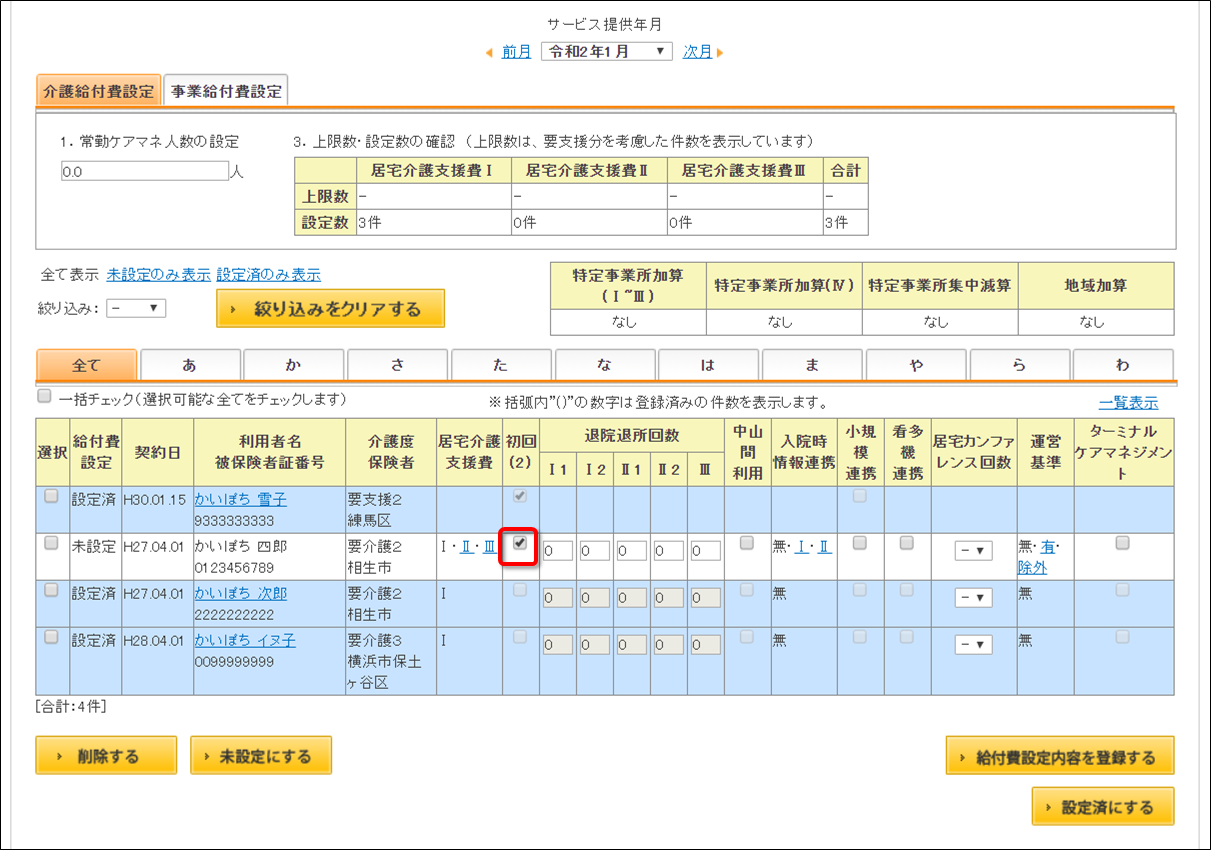This screenshot has height=850, width=1211.
Task: Toggle 中山間利用 checkbox for かいぽち 四郎
Action: [747, 543]
